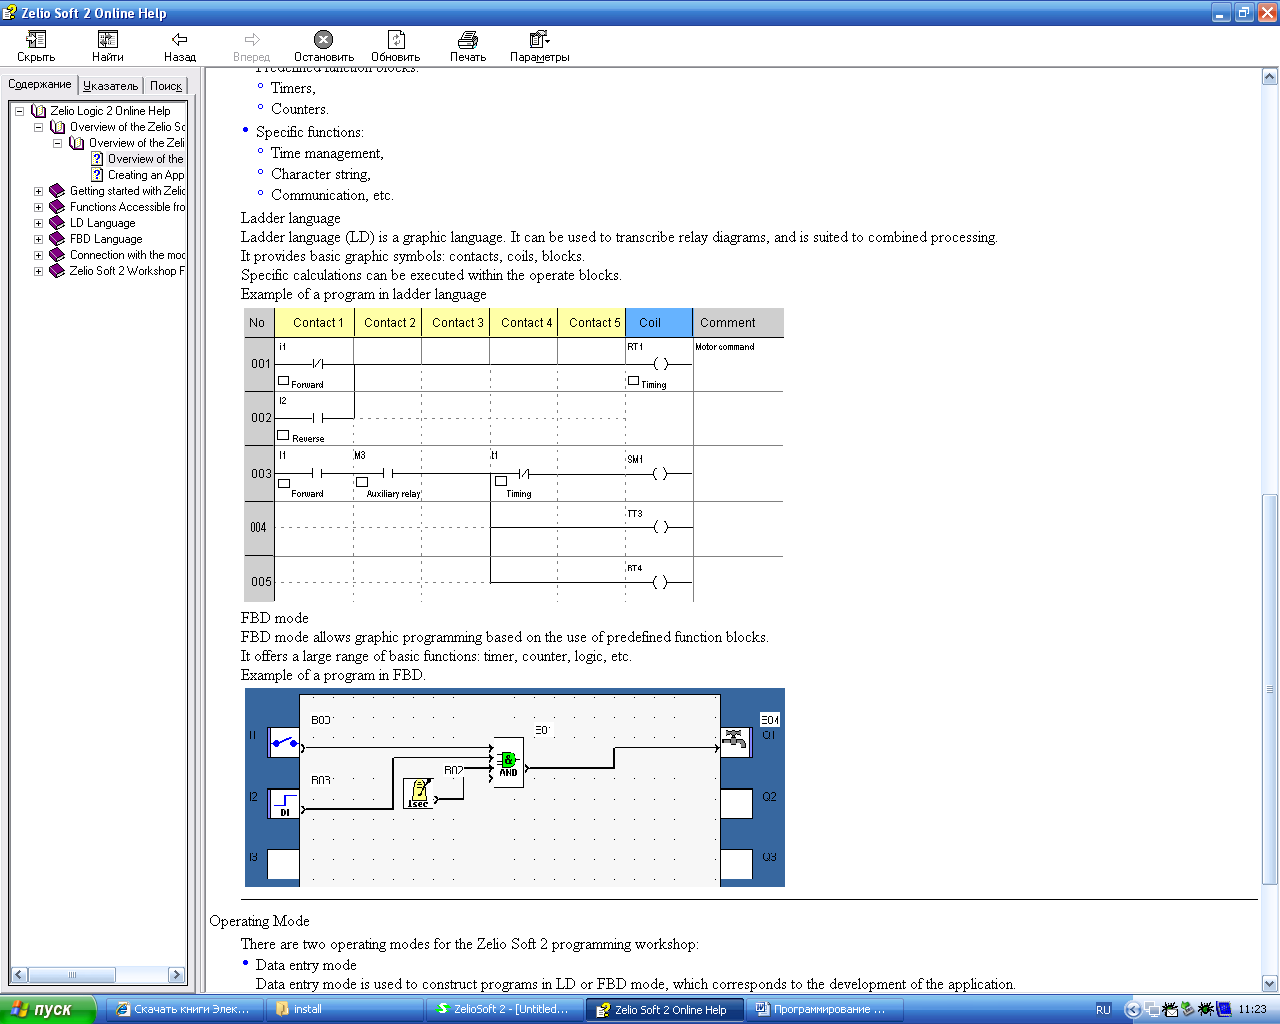Expand the Zelio Soft 2 Workshop node

coord(38,271)
